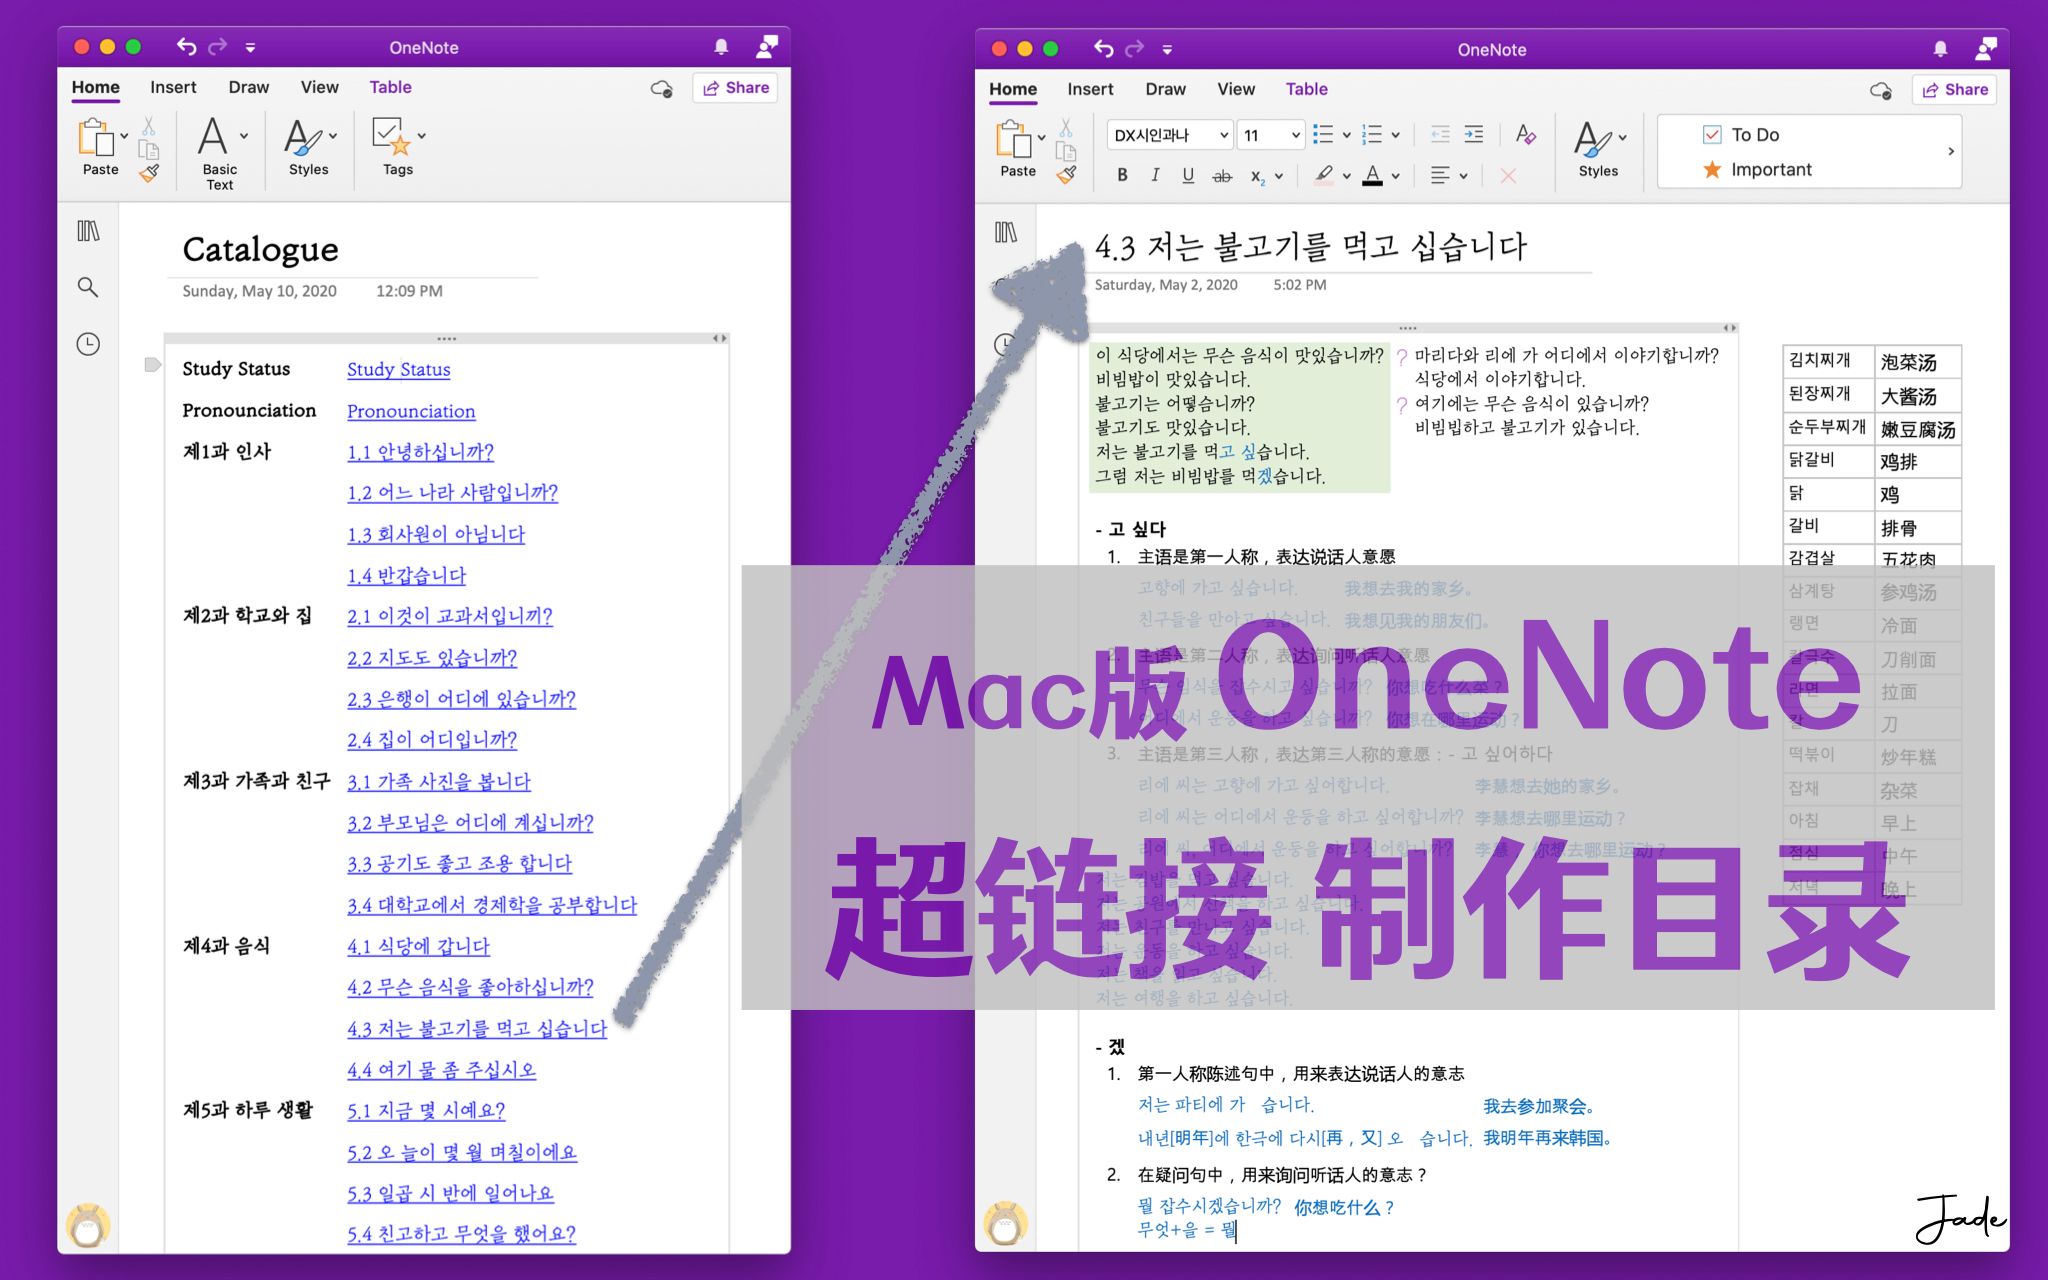Expand tags gallery arrow in right window
This screenshot has height=1280, width=2048.
(1950, 152)
